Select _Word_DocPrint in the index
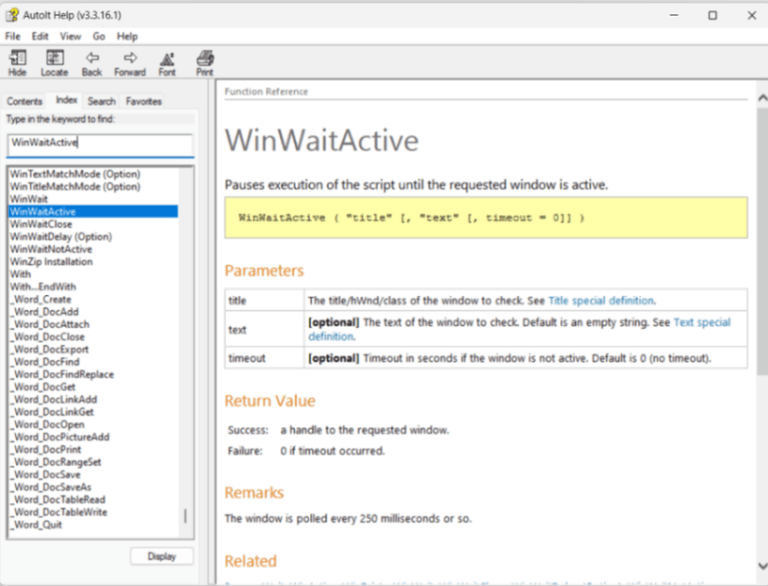This screenshot has width=768, height=586. tap(47, 449)
